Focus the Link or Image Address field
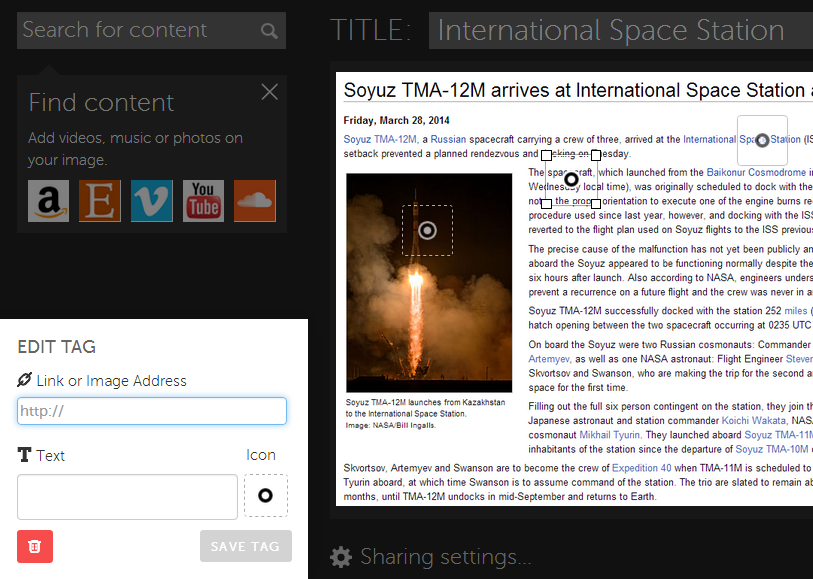Image resolution: width=813 pixels, height=579 pixels. coord(152,411)
